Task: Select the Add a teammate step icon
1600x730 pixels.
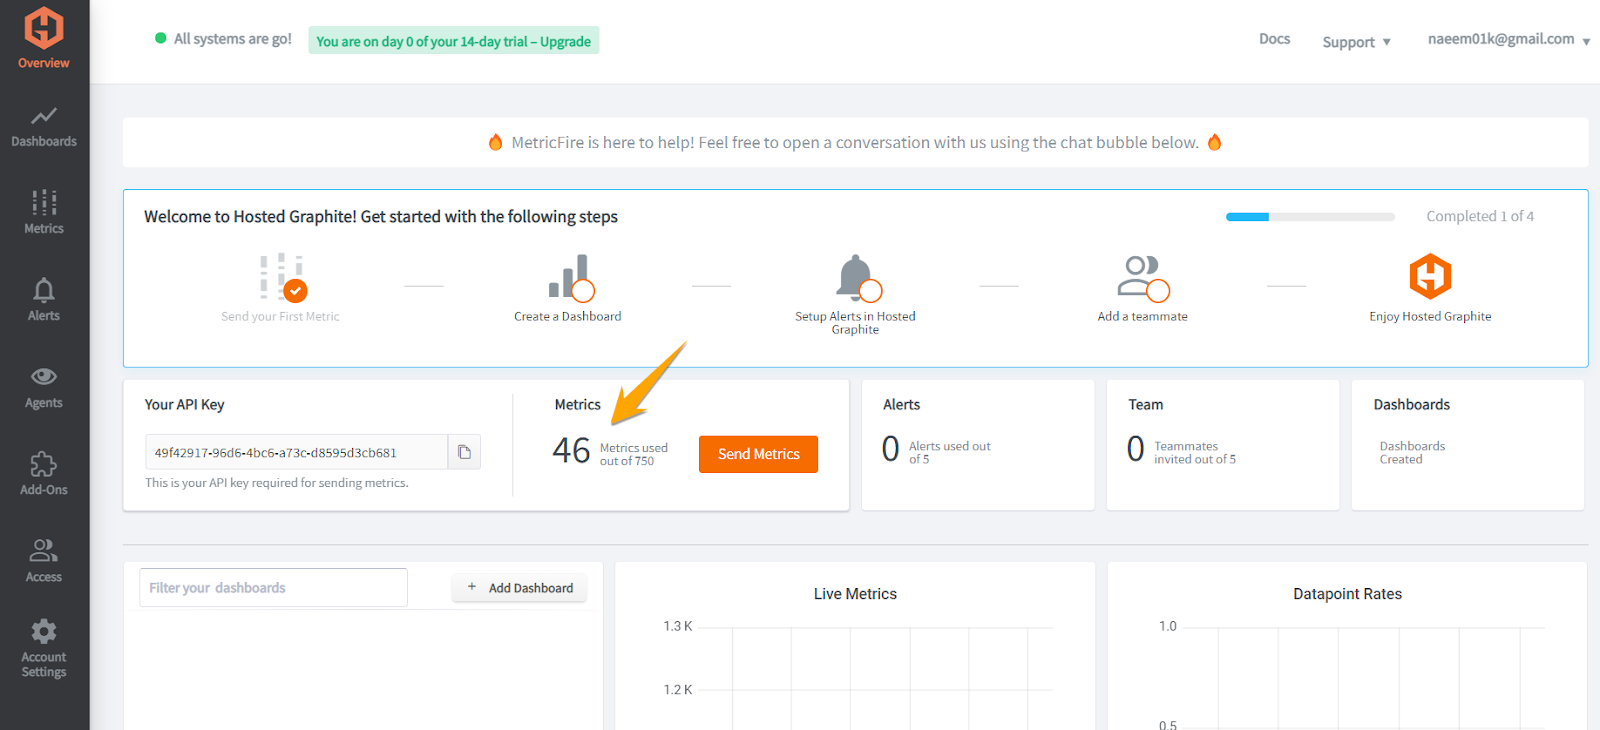Action: 1143,277
